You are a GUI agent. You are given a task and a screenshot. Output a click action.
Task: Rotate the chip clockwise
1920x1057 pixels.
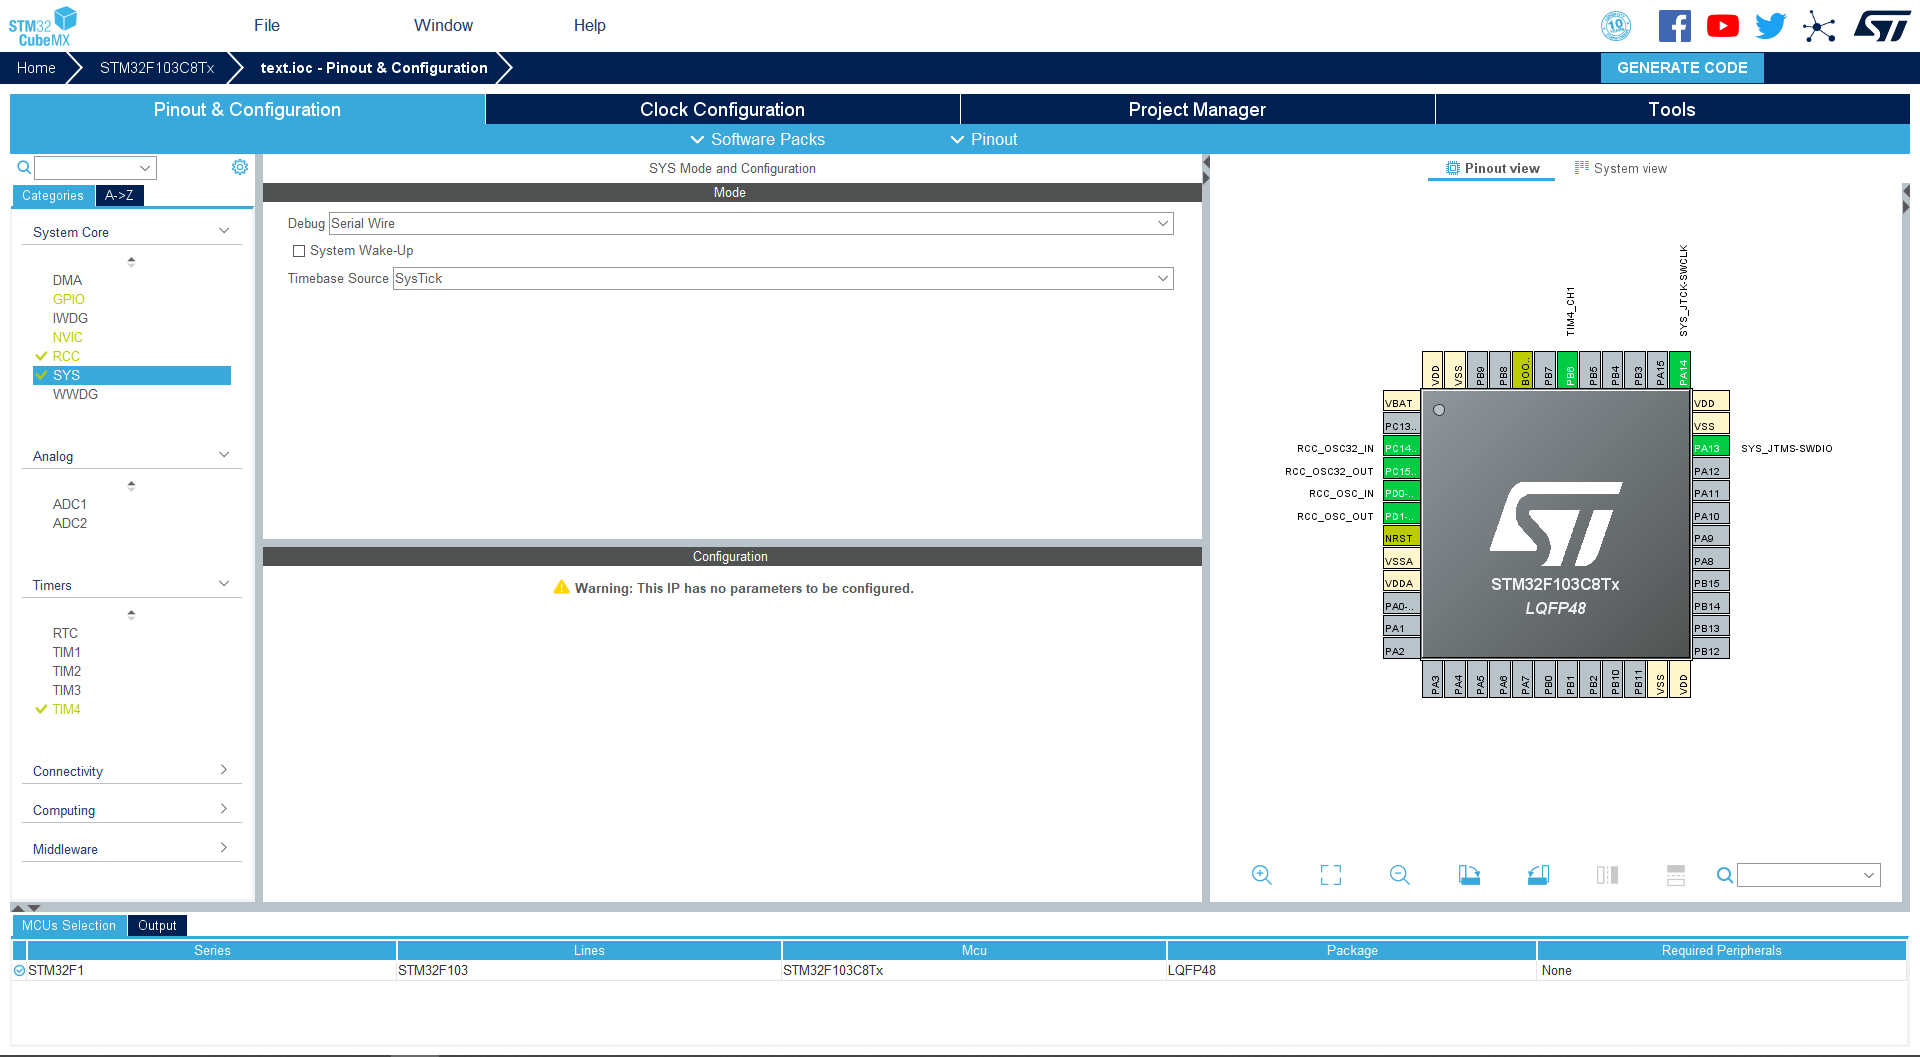1469,875
